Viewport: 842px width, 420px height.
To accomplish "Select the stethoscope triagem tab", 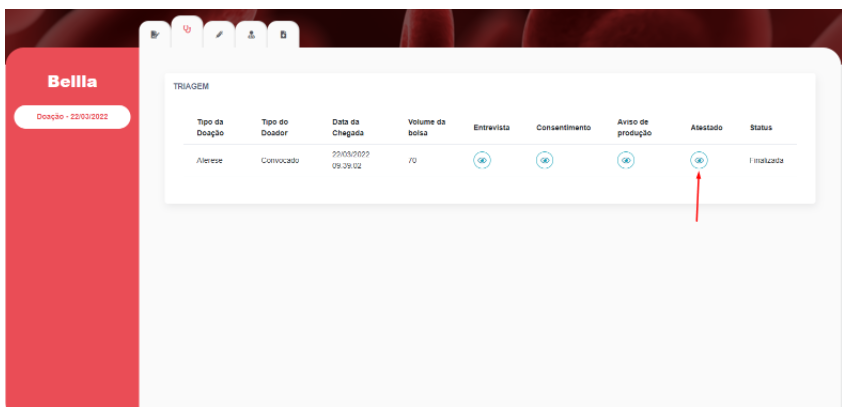I will [187, 31].
